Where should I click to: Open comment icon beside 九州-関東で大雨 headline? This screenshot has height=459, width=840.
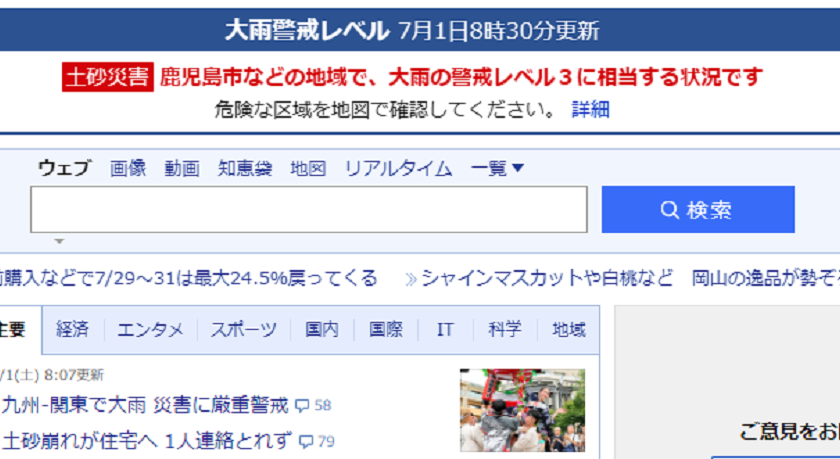(x=302, y=405)
